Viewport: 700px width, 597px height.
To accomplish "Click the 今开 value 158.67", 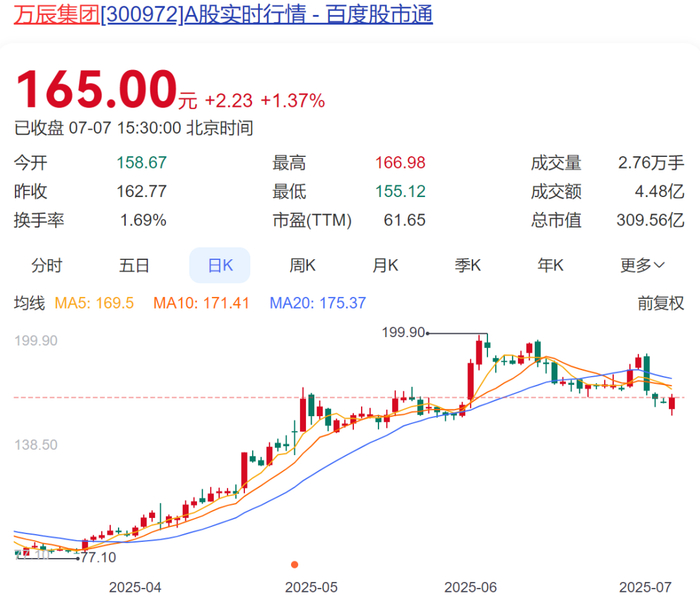I will pos(142,163).
